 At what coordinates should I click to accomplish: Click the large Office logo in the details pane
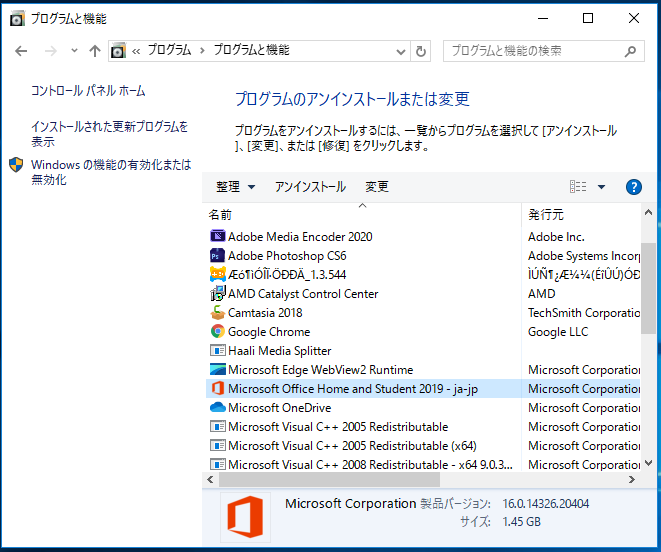(x=245, y=517)
